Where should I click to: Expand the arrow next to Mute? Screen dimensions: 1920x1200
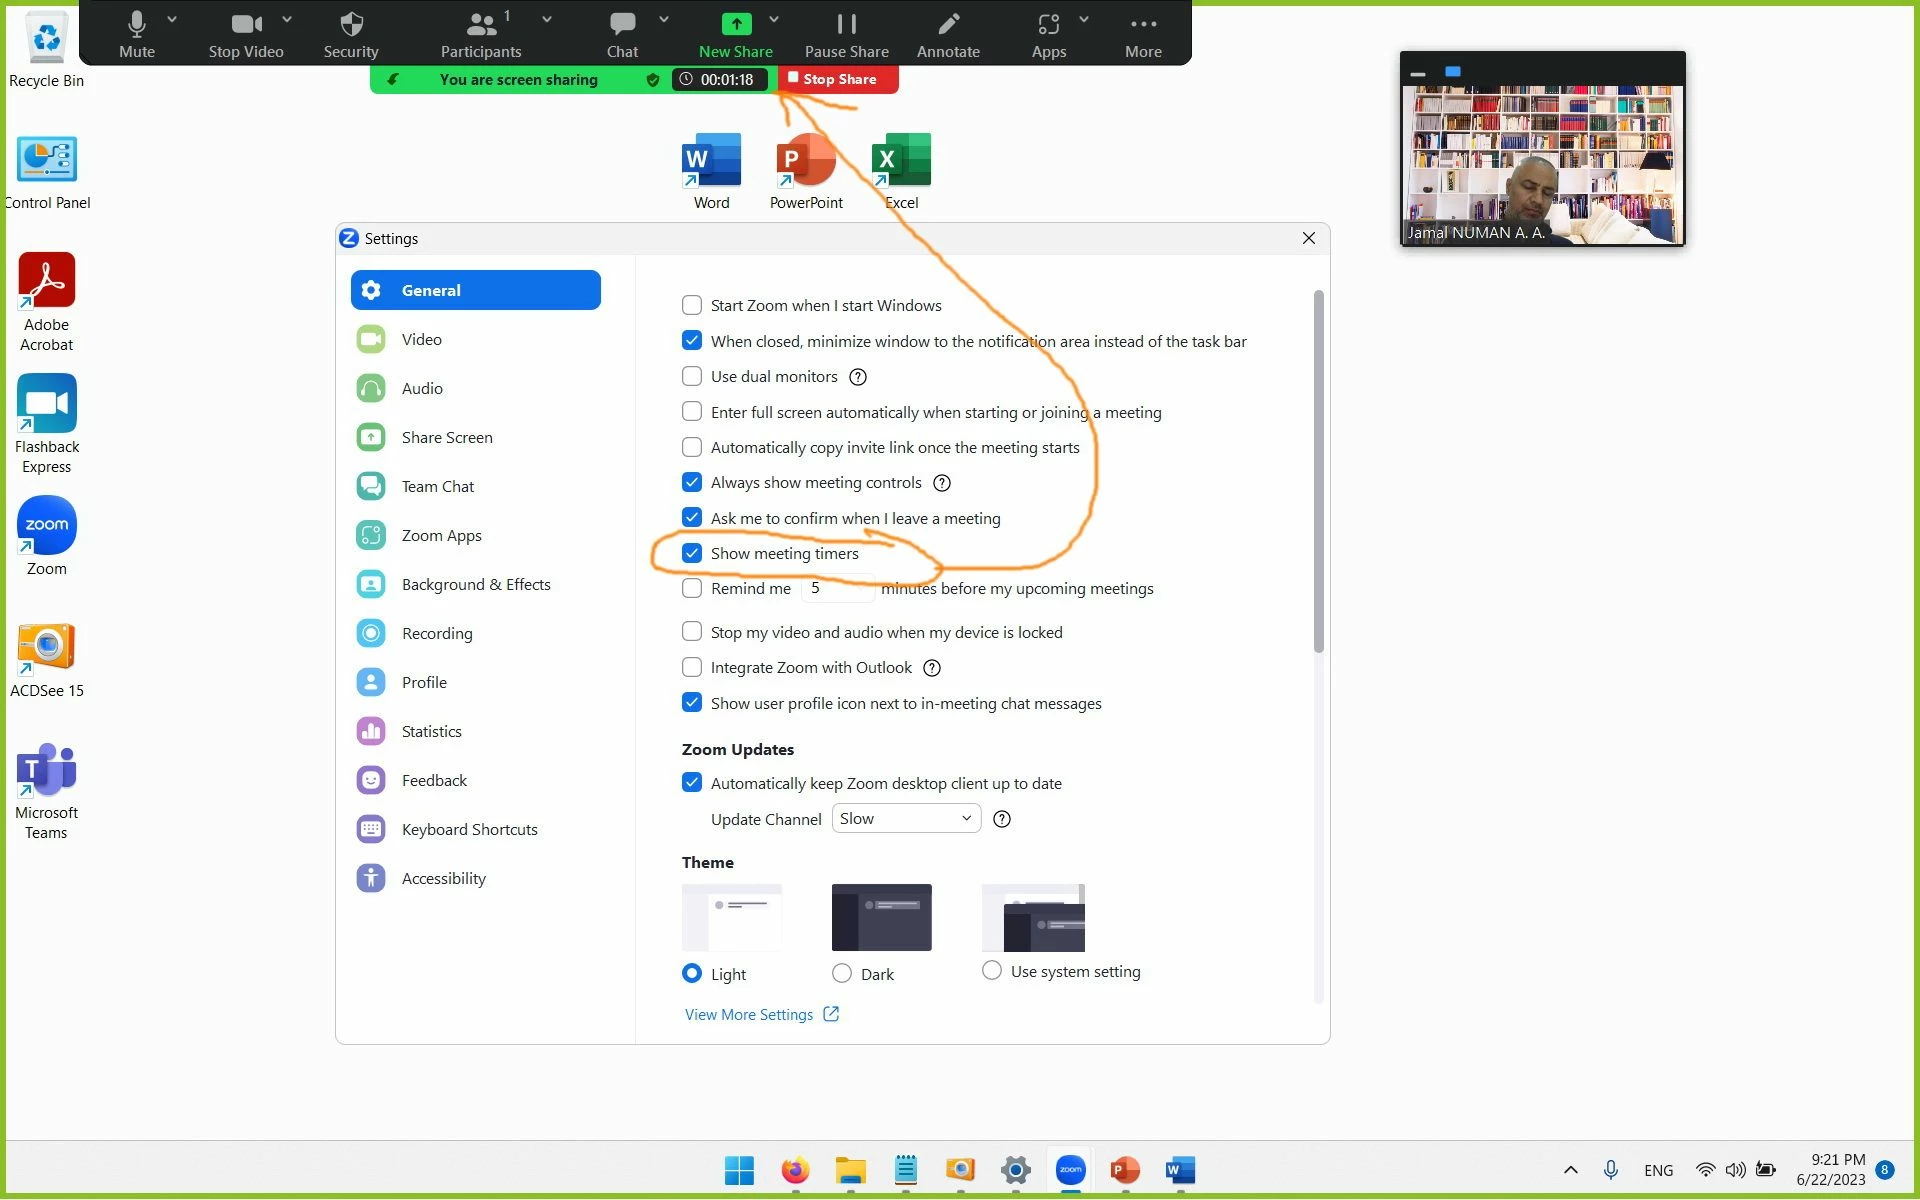[x=172, y=20]
